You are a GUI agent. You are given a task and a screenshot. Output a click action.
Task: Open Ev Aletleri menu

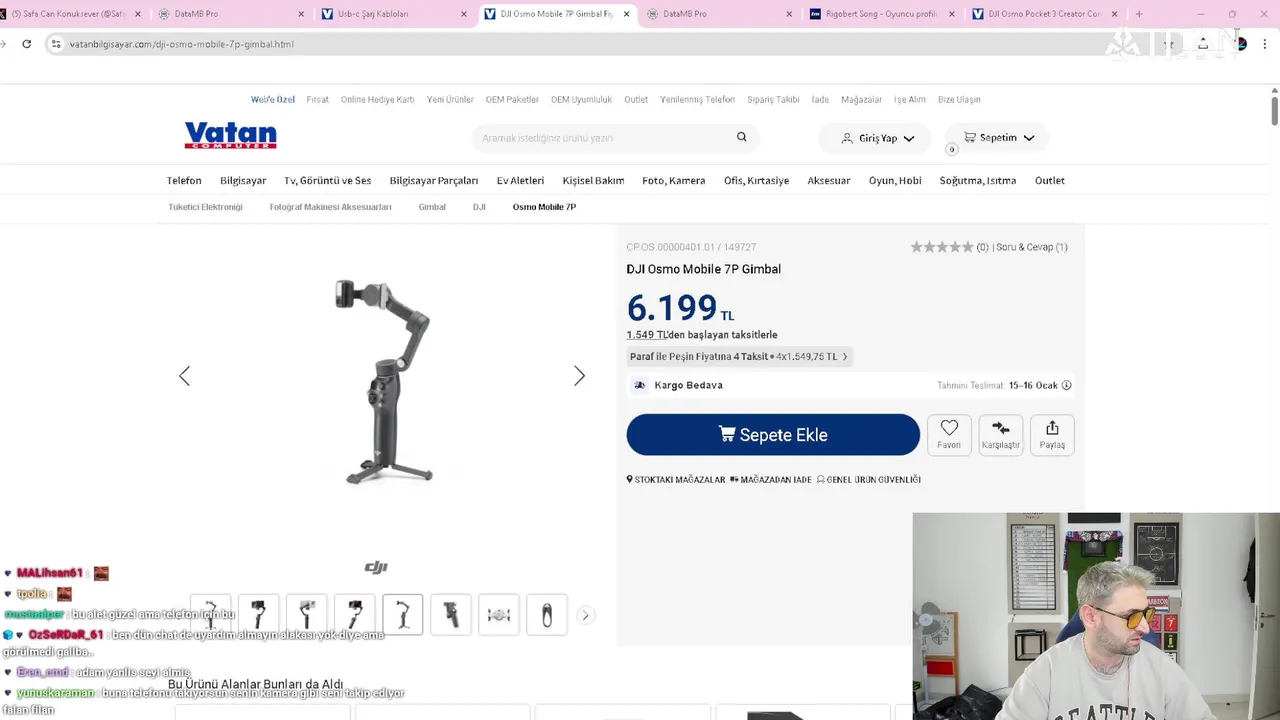click(x=520, y=181)
